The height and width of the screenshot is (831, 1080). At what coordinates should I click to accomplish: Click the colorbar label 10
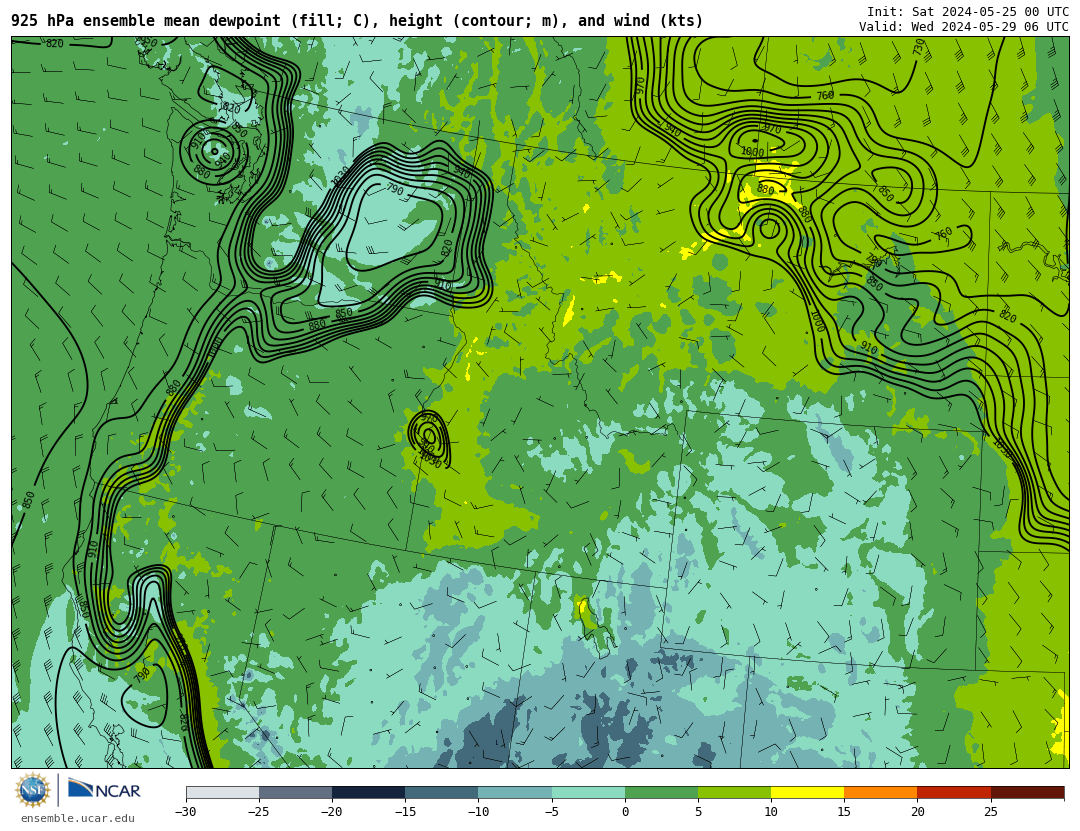point(771,812)
